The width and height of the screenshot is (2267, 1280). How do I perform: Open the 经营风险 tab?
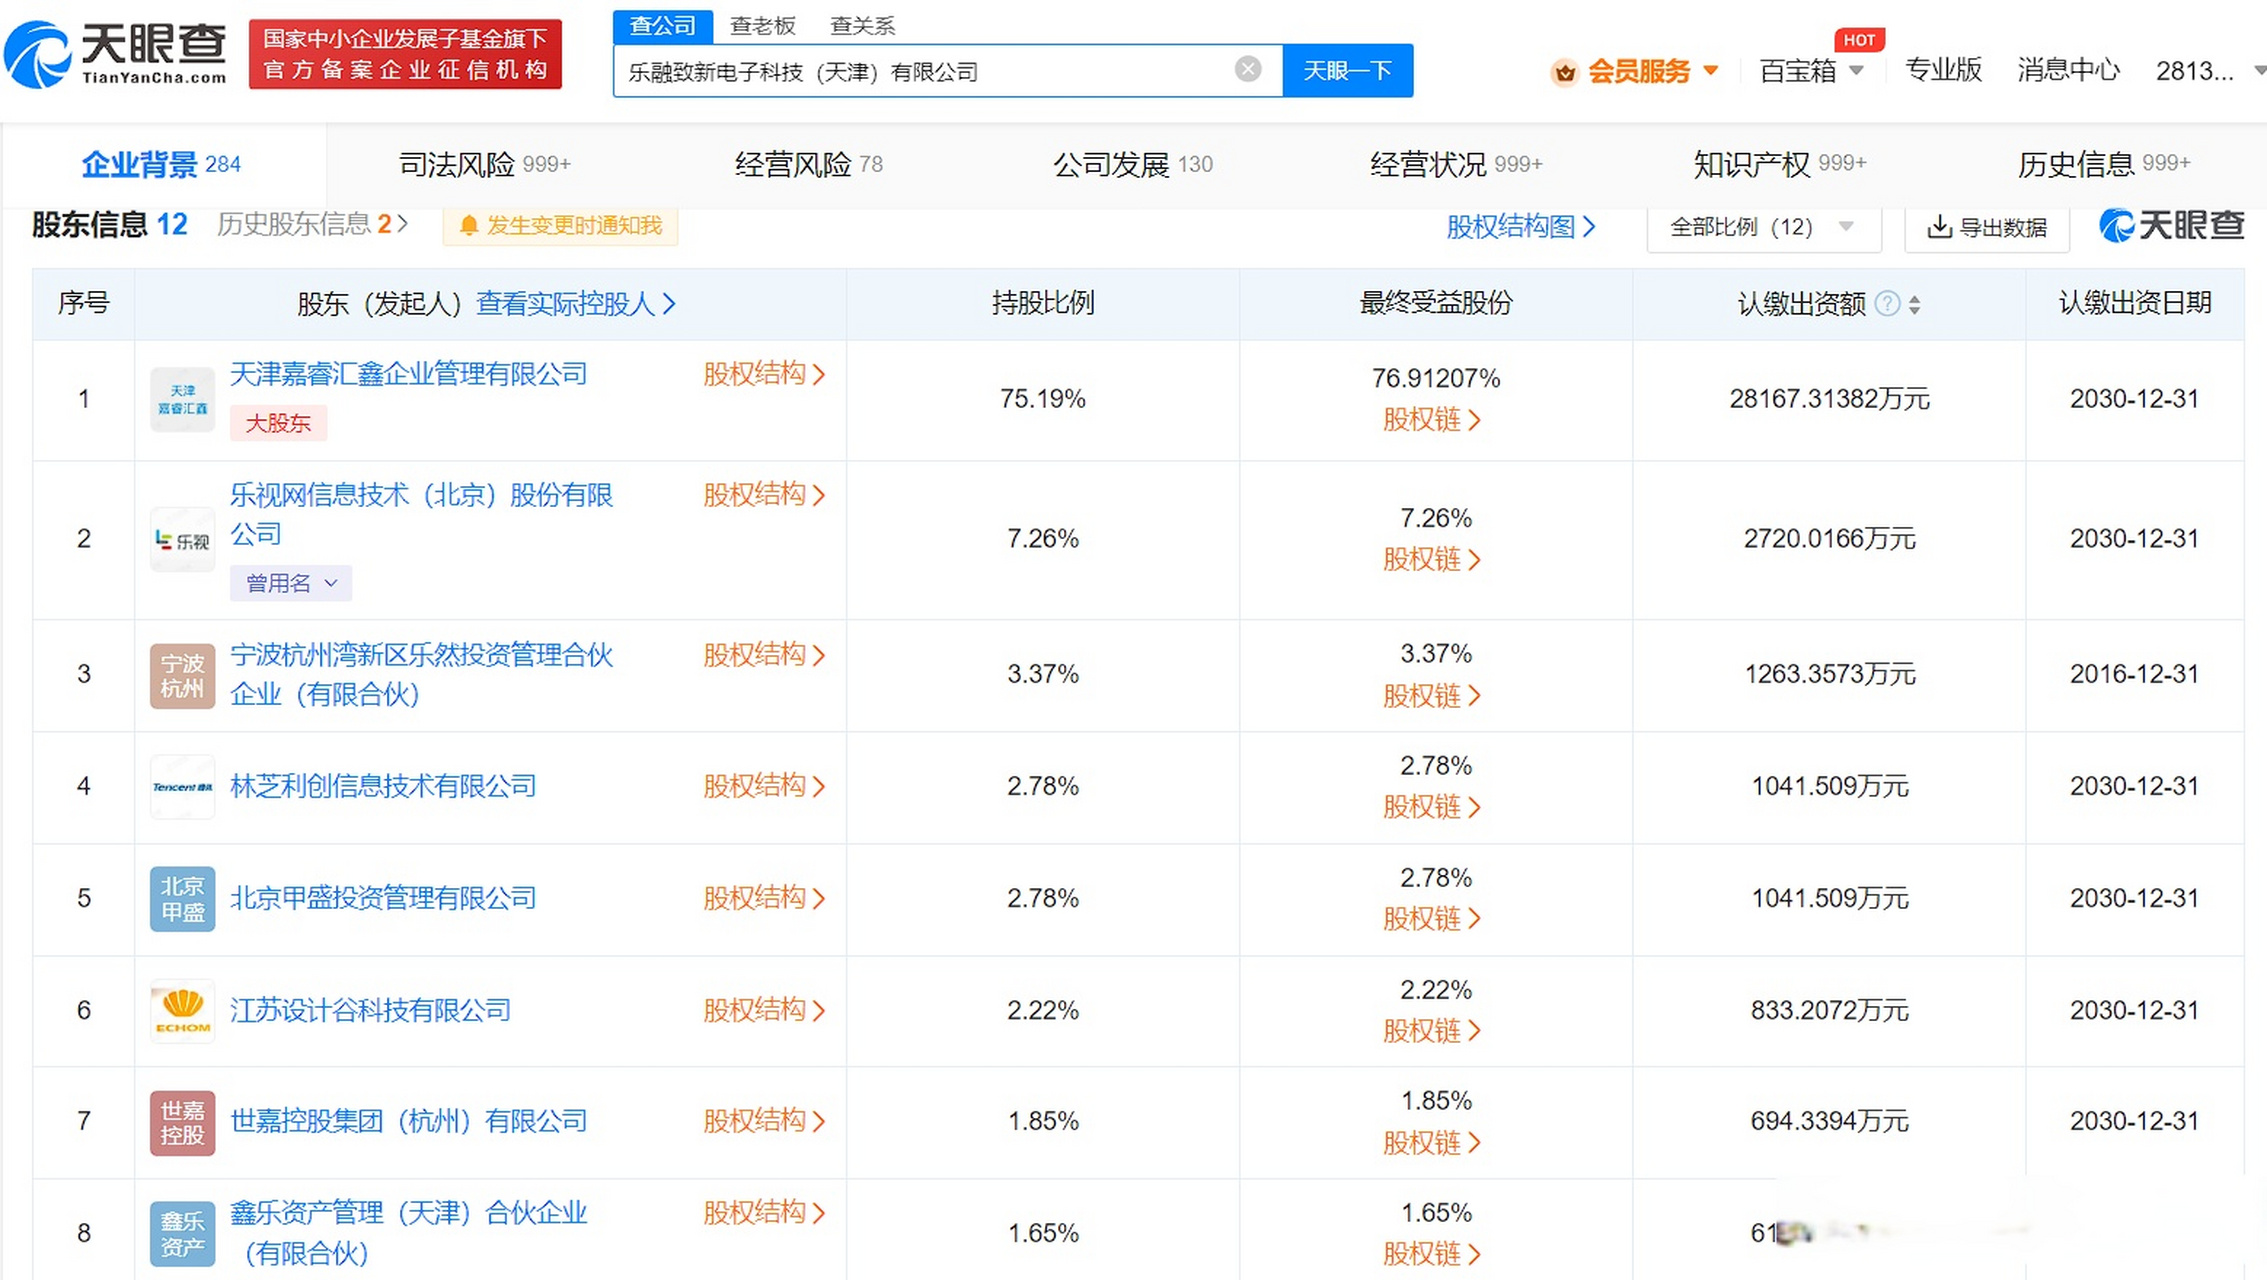pyautogui.click(x=809, y=164)
